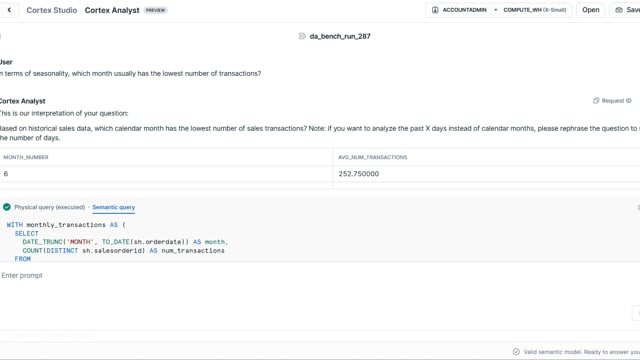Click the ACCOUNTADMIN role user icon
640x360 pixels.
tap(435, 10)
